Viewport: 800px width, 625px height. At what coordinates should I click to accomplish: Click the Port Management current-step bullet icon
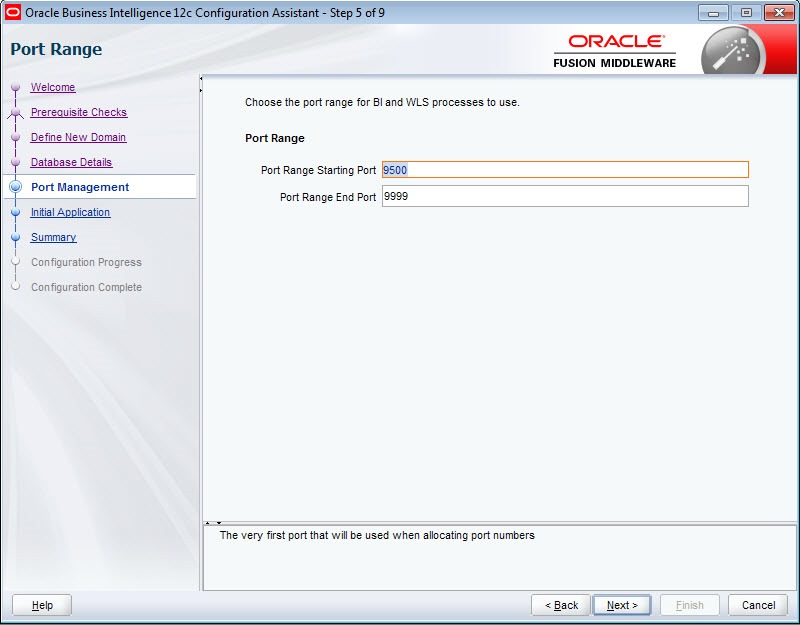tap(16, 187)
